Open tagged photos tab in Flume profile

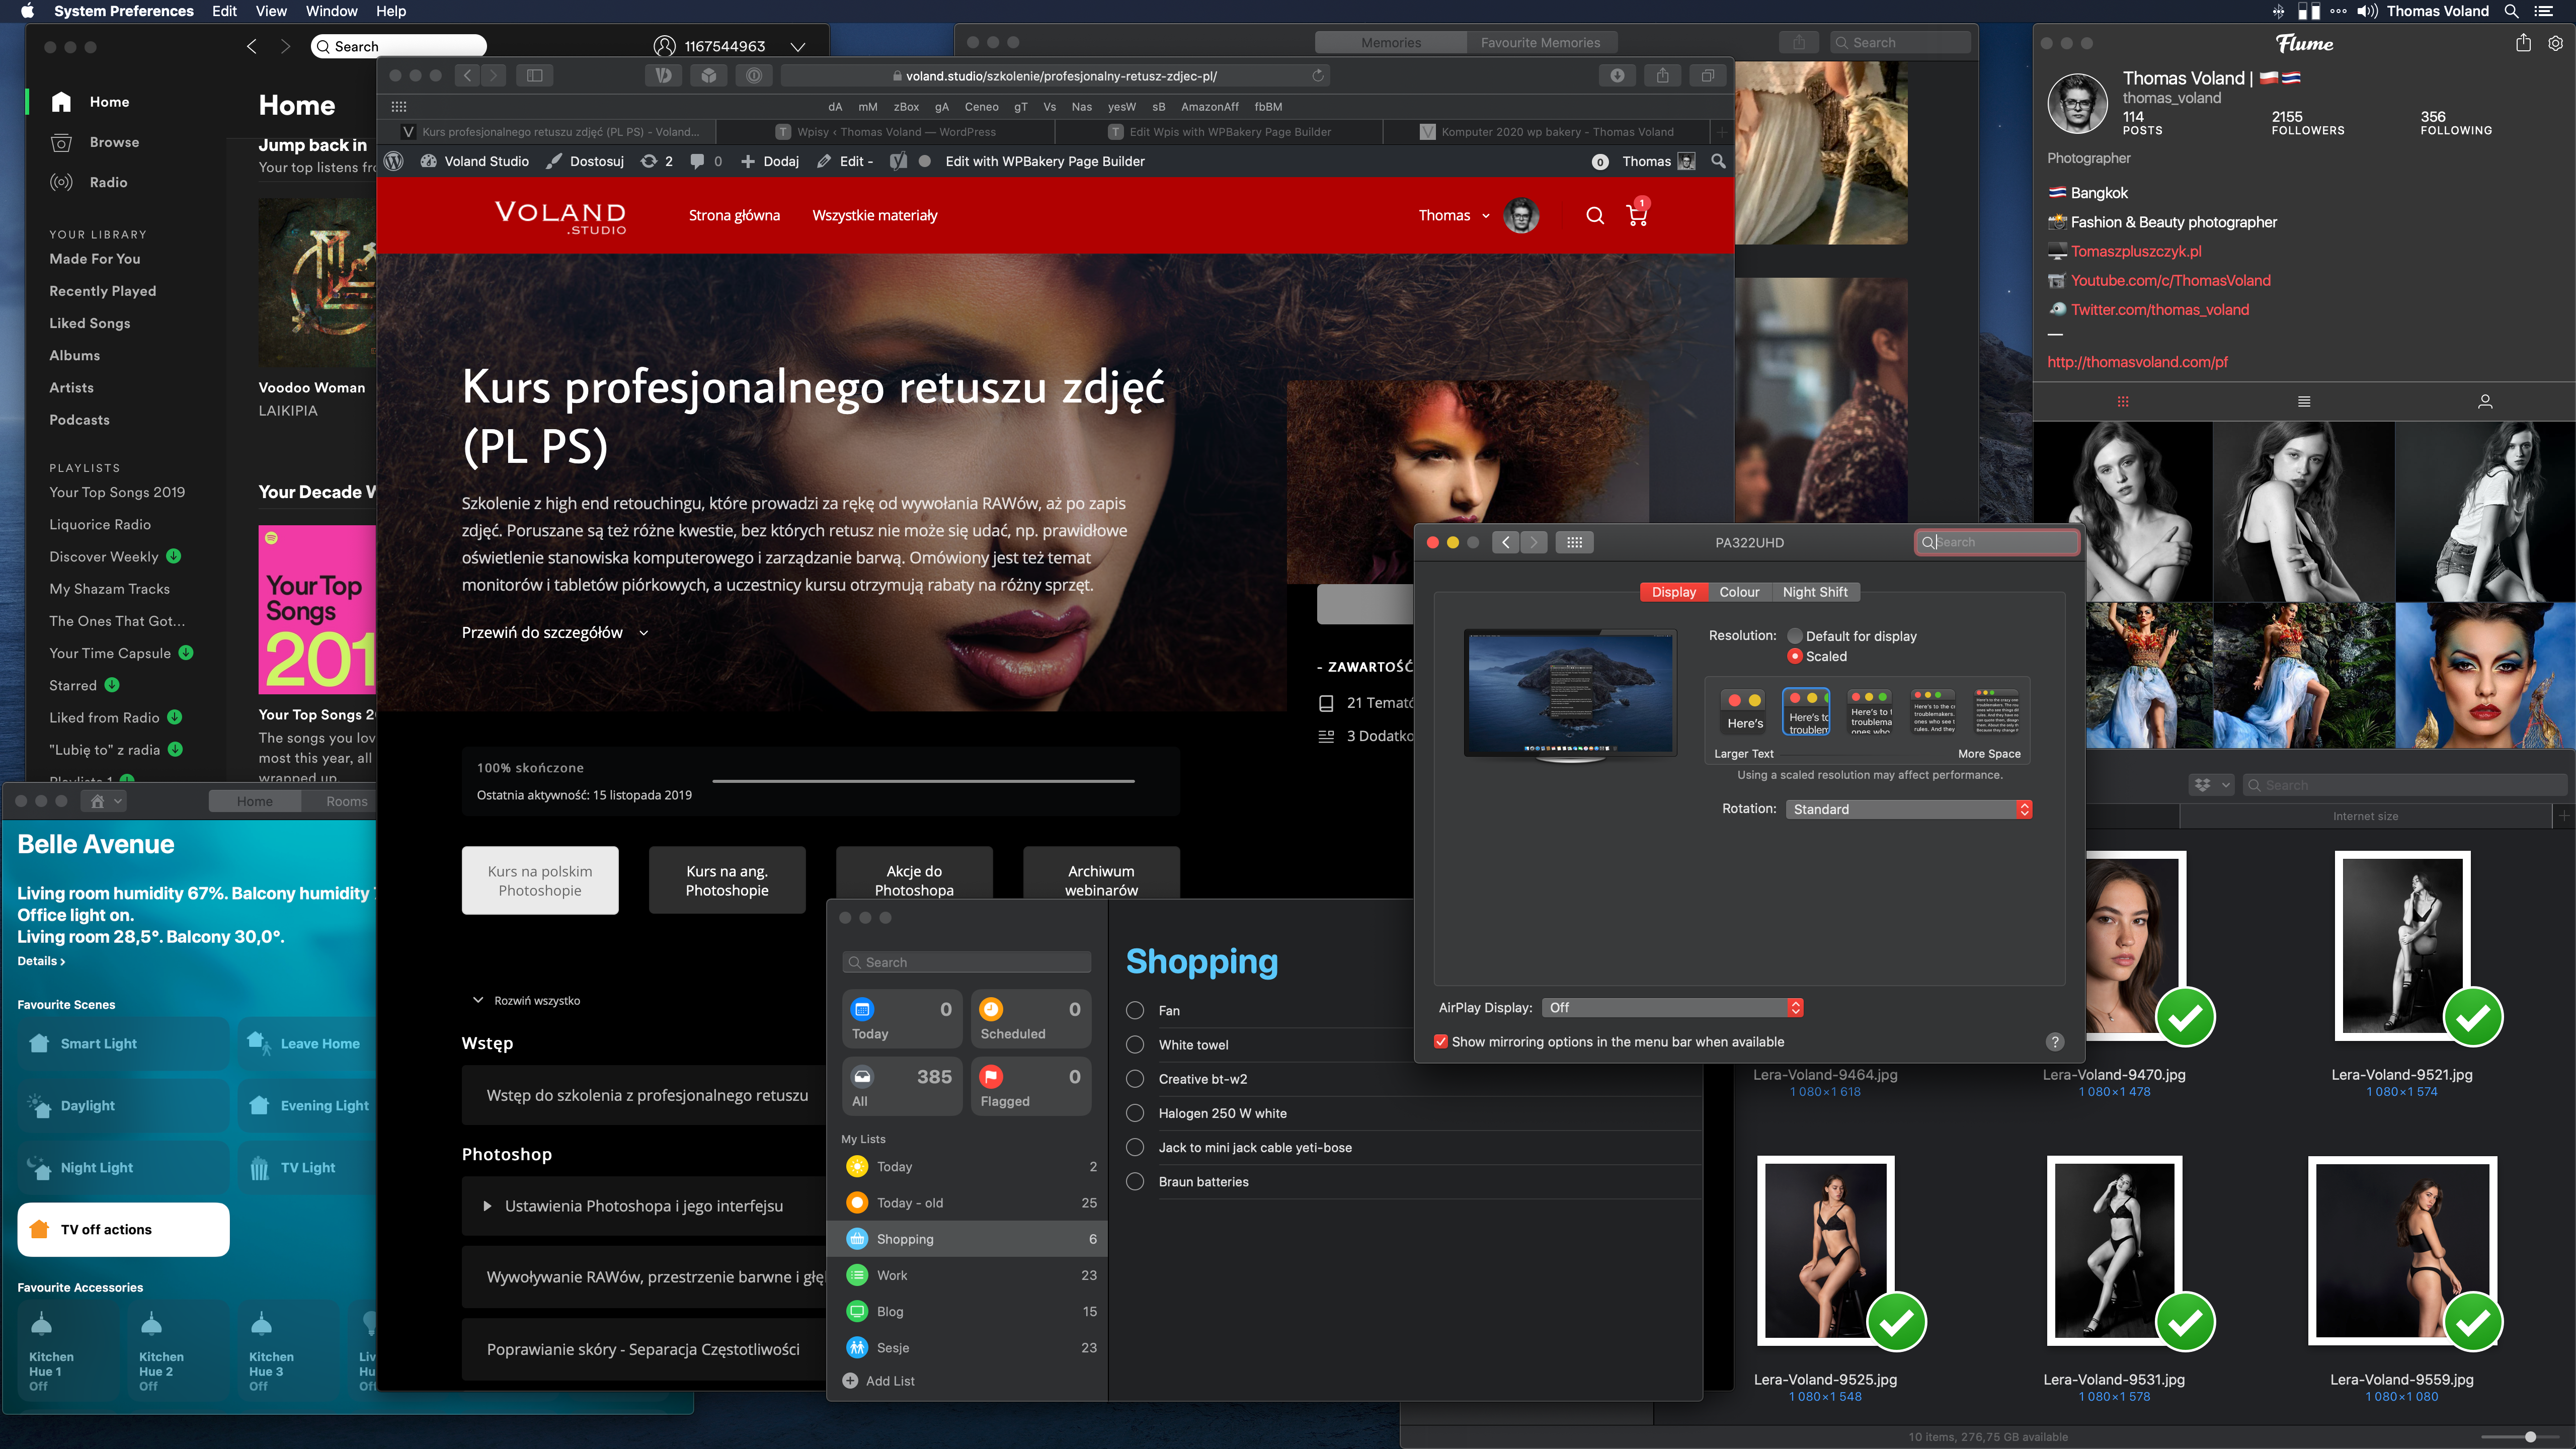(x=2485, y=401)
